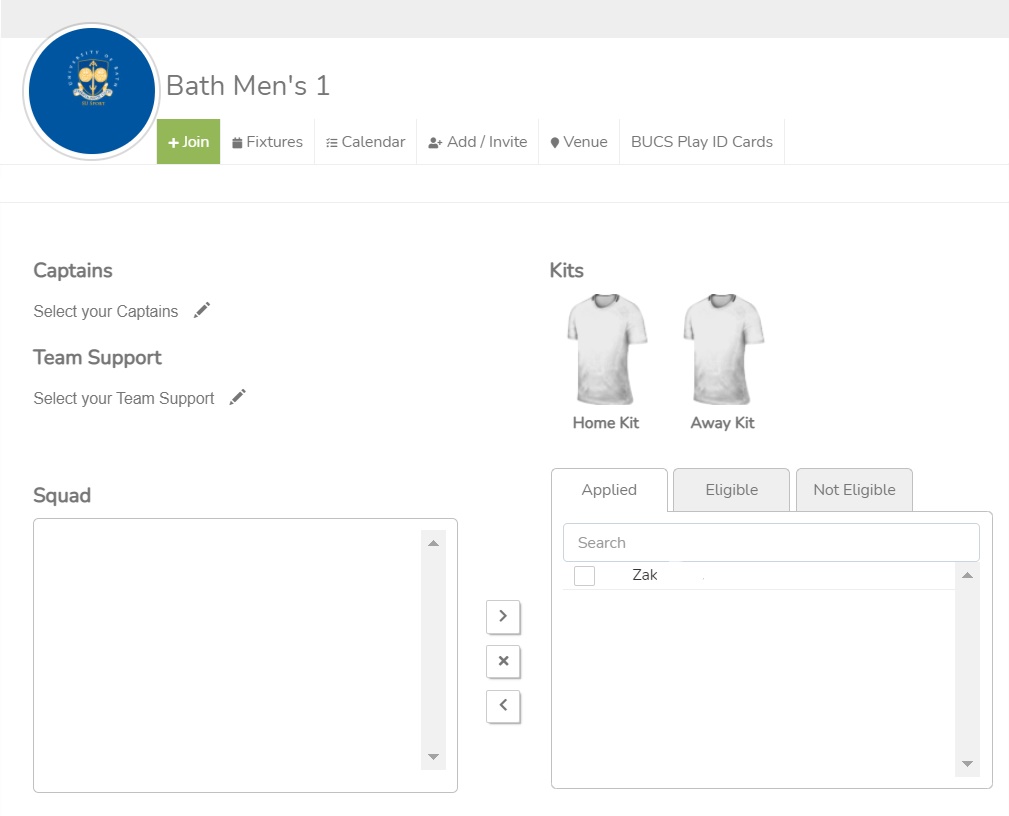Viewport: 1009px width, 816px height.
Task: Open the Applied tab
Action: [609, 490]
